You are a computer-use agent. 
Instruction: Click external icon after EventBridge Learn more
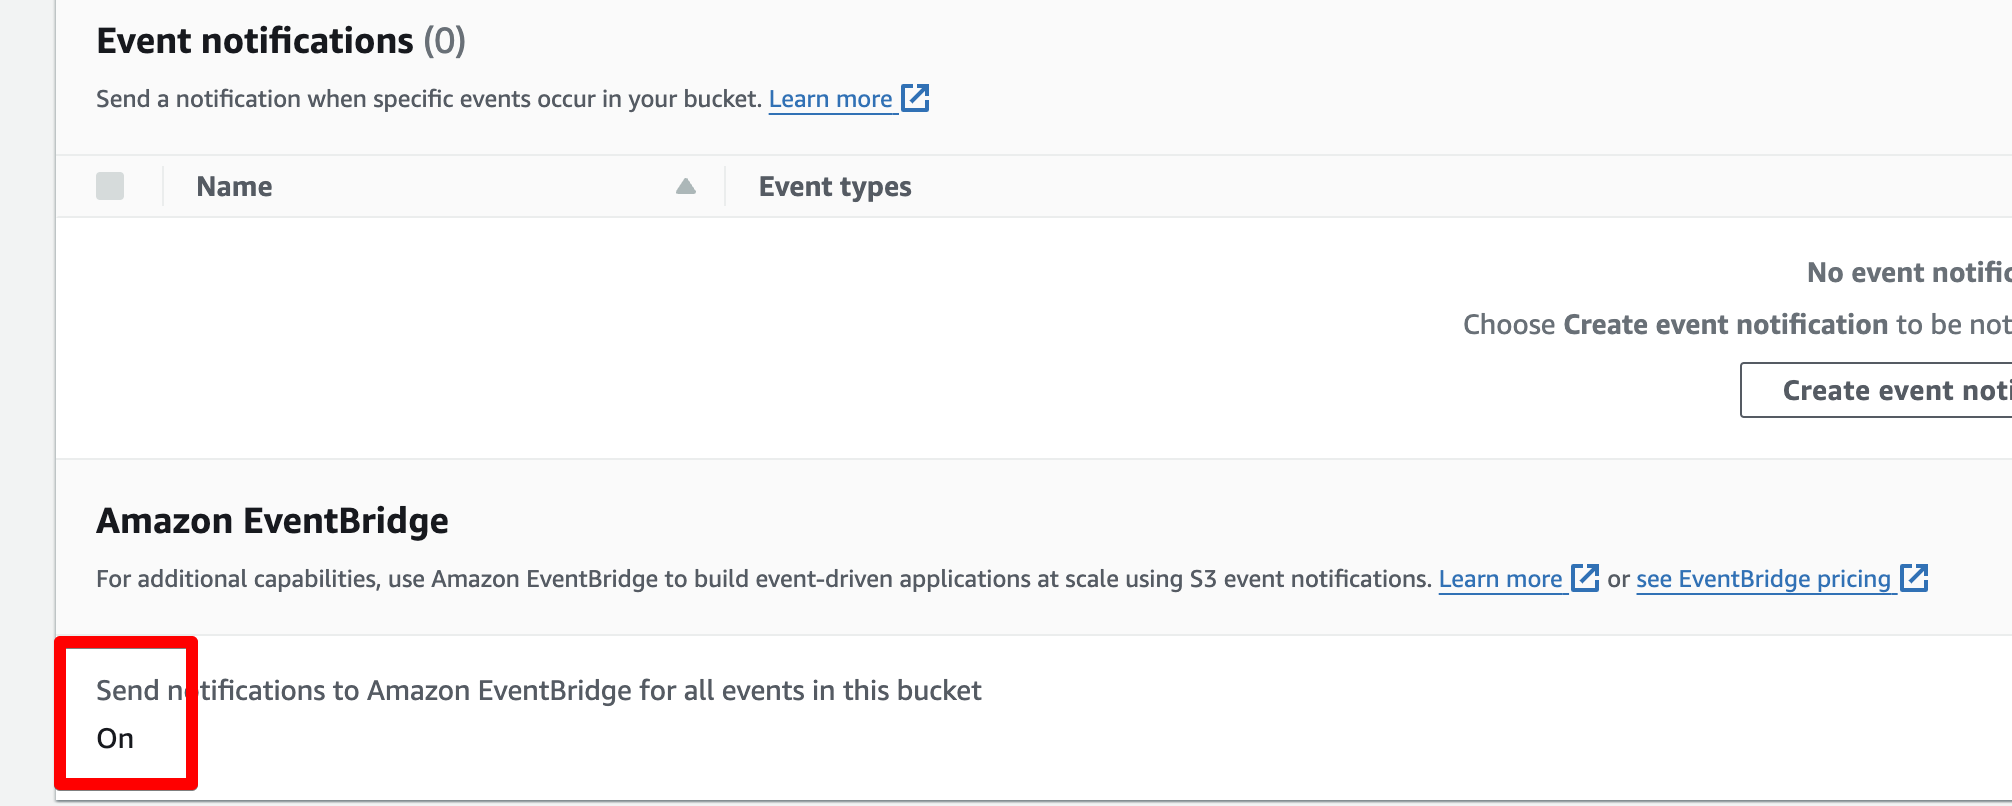coord(1585,578)
